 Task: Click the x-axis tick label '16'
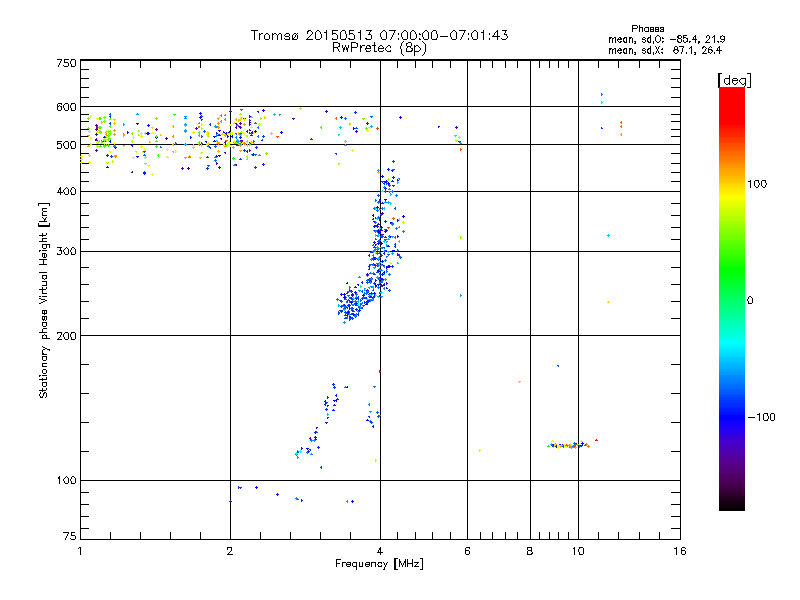click(680, 551)
